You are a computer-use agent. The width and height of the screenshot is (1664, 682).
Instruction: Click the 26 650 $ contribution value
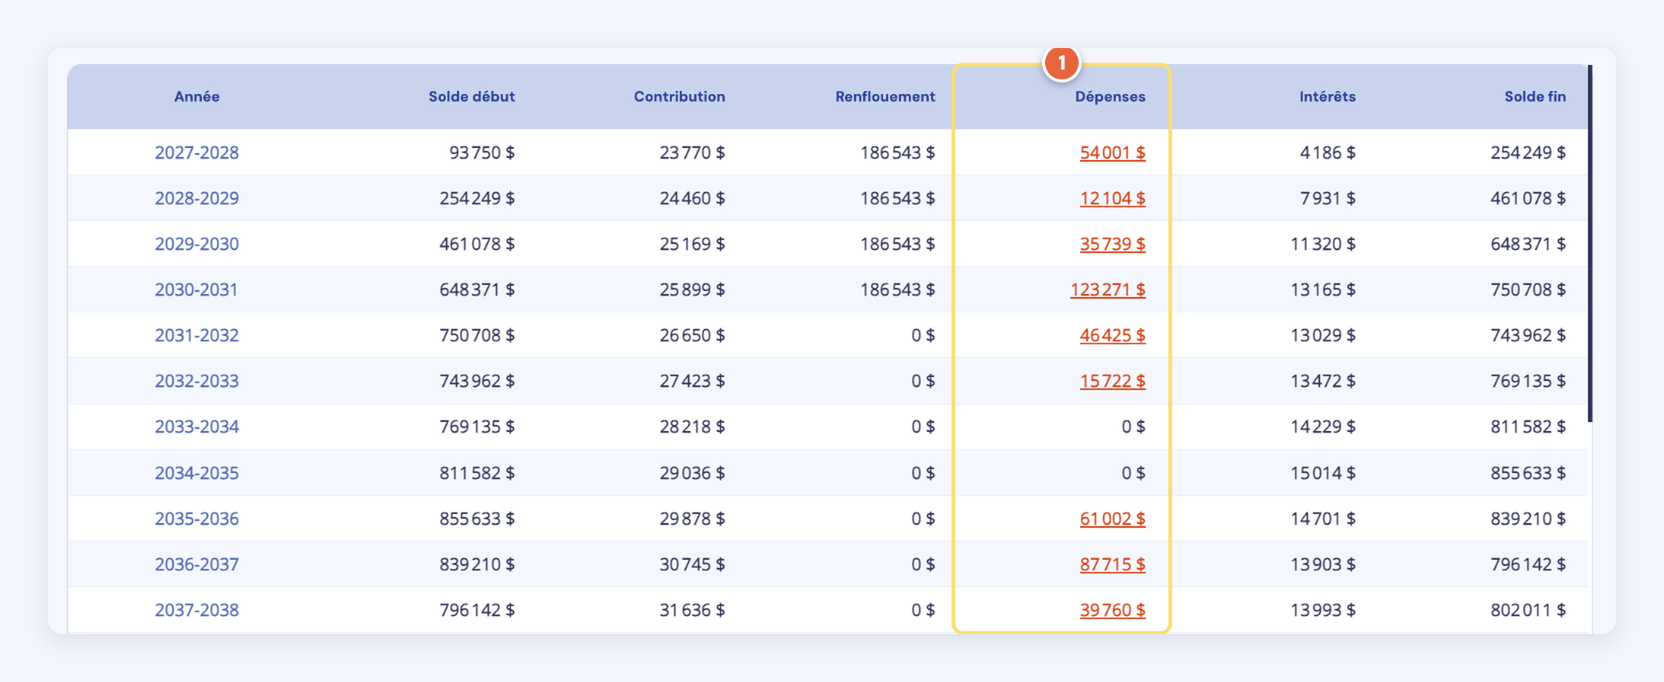tap(692, 335)
